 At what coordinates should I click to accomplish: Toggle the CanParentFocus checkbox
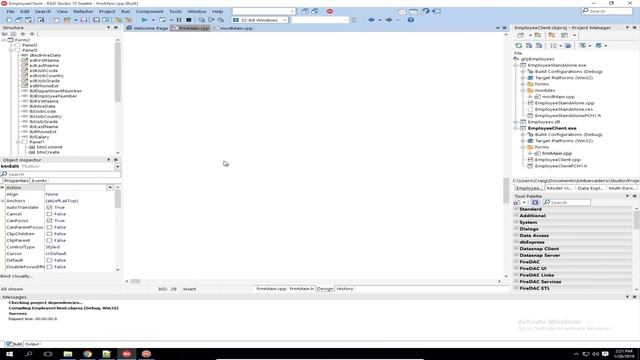click(x=49, y=227)
